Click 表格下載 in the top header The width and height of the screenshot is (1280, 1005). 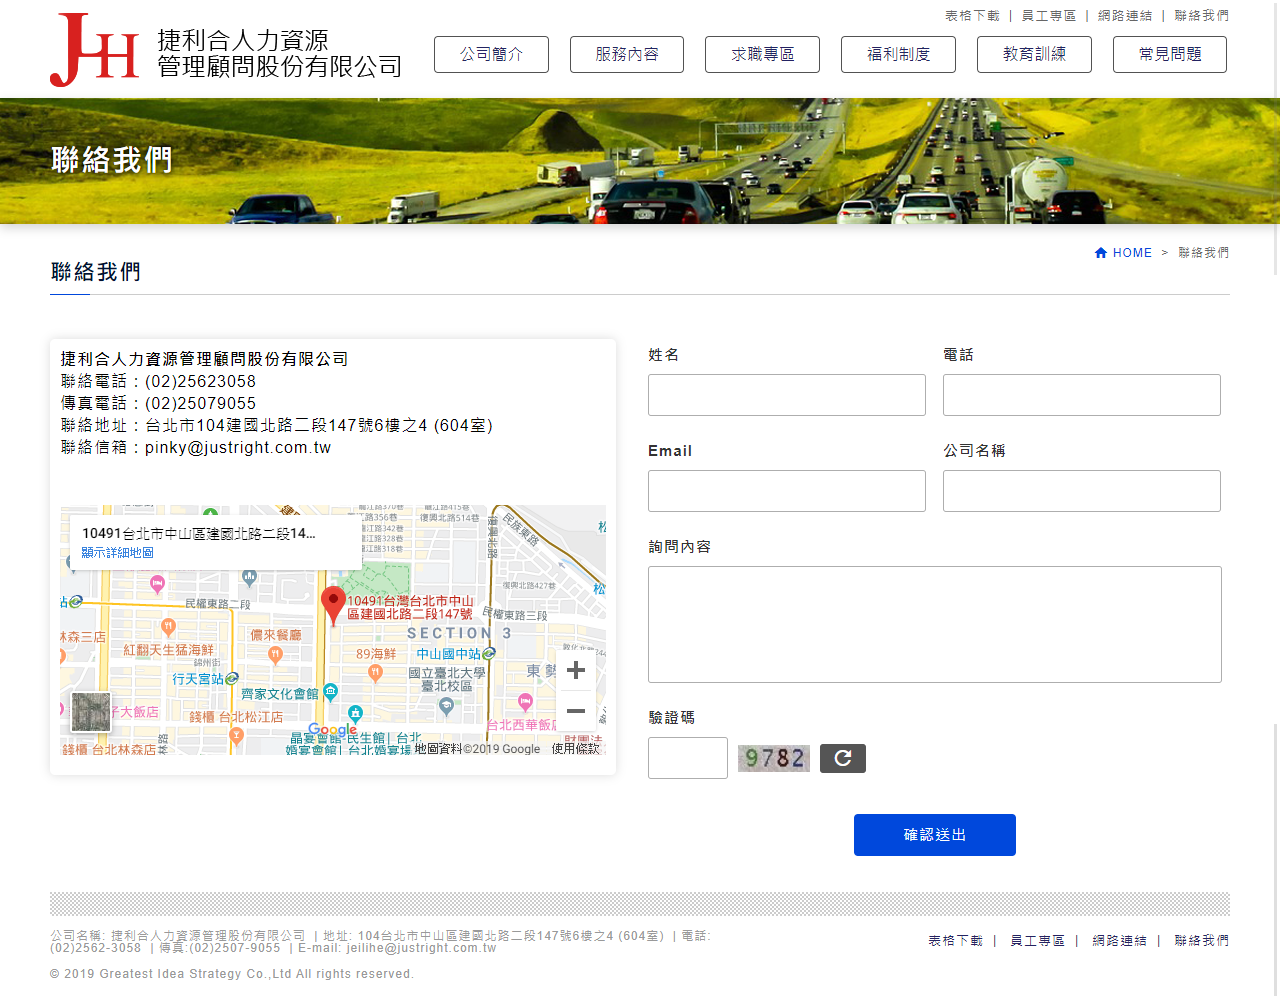[x=972, y=16]
